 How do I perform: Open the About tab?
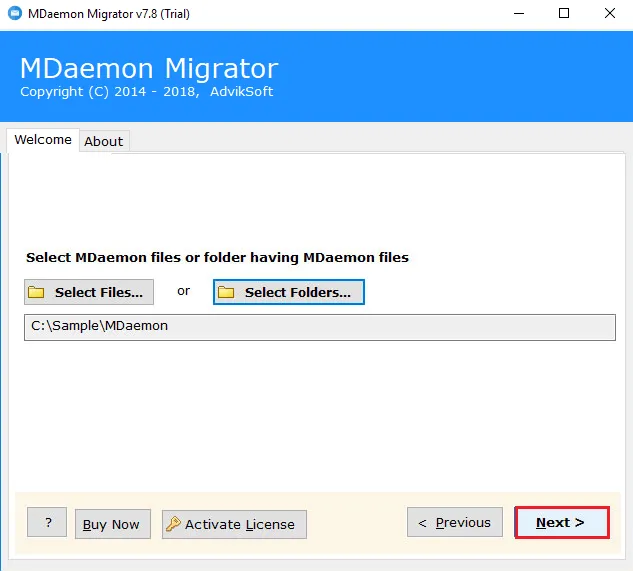104,141
